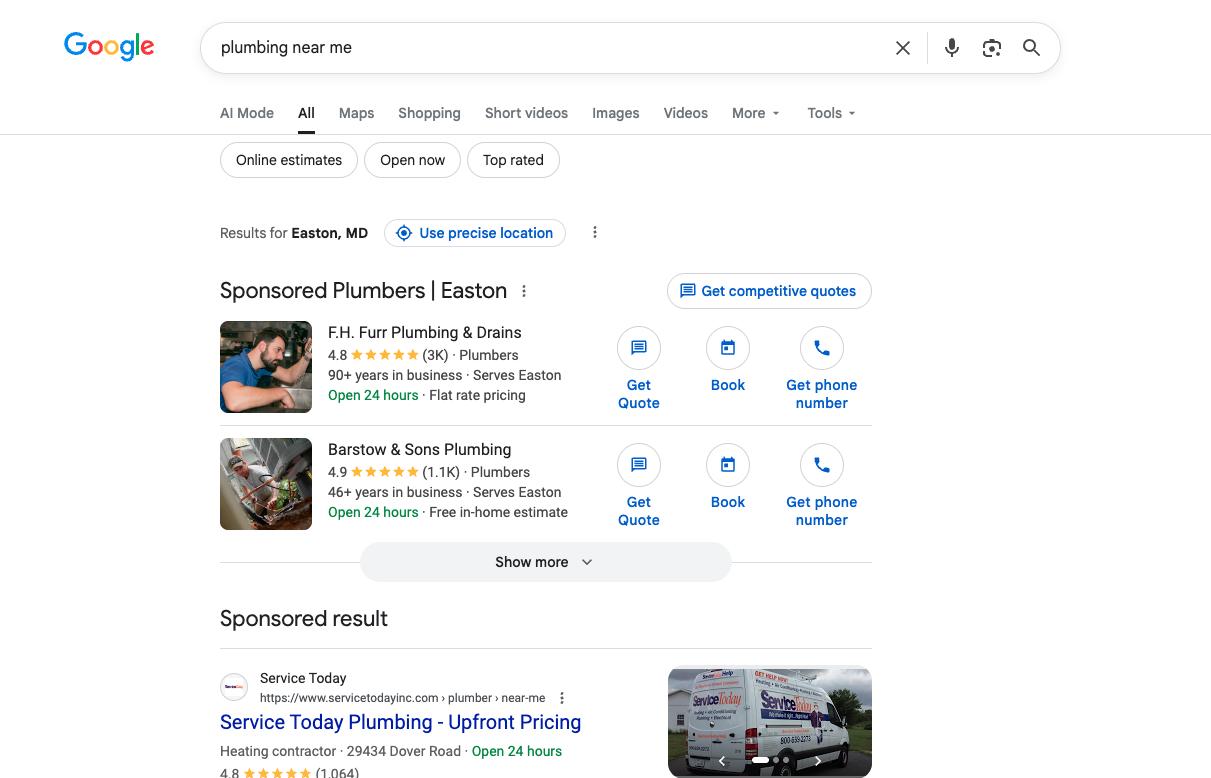Switch to the Images tab

click(615, 113)
